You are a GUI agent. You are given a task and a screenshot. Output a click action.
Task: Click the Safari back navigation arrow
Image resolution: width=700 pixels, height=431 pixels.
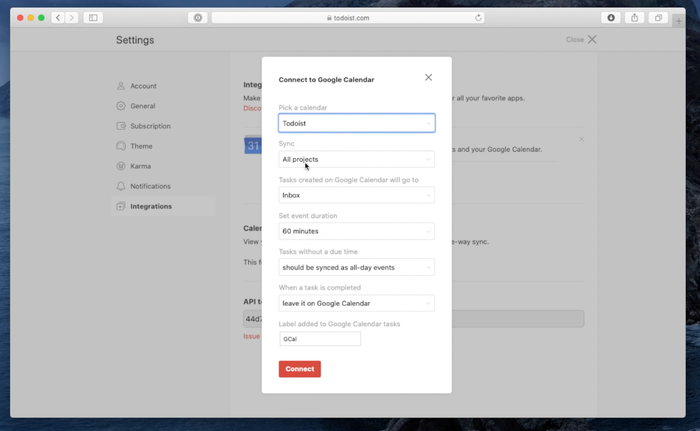point(58,17)
